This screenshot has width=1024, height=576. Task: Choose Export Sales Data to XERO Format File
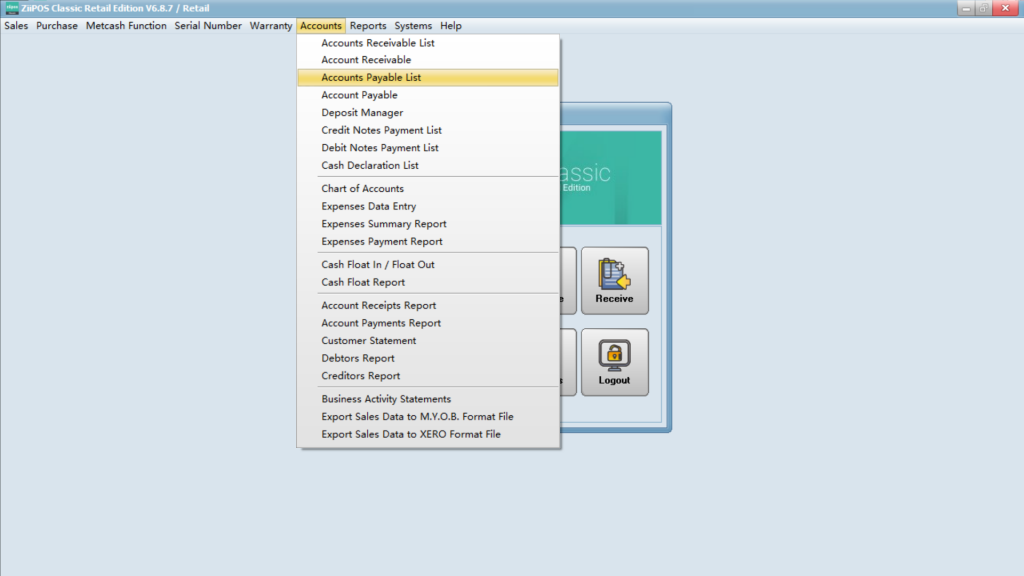click(411, 434)
